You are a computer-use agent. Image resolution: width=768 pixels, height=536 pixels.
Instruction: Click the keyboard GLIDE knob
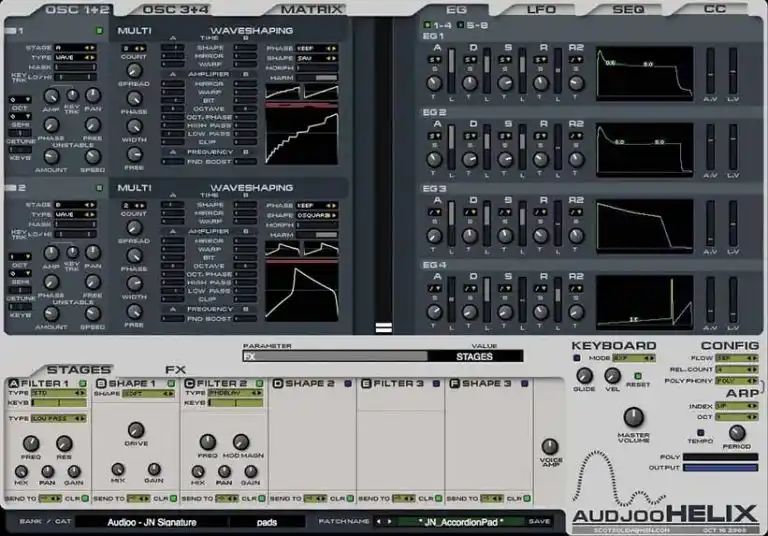pos(584,376)
